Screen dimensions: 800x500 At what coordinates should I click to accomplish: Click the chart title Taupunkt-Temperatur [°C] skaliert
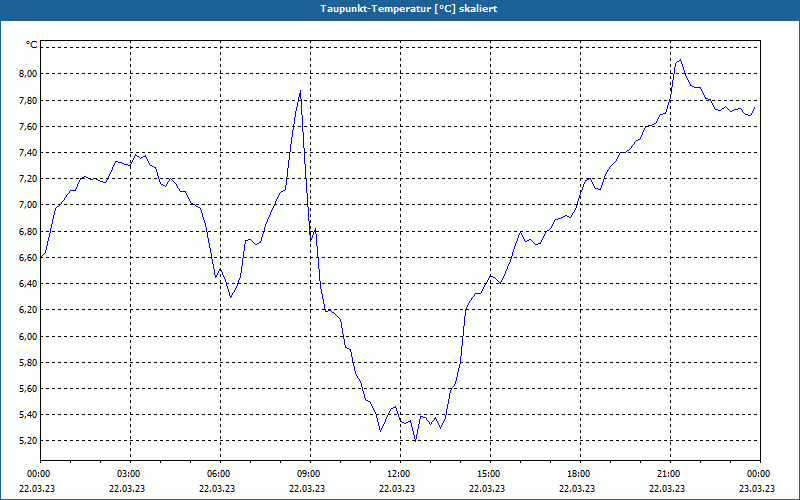[409, 9]
